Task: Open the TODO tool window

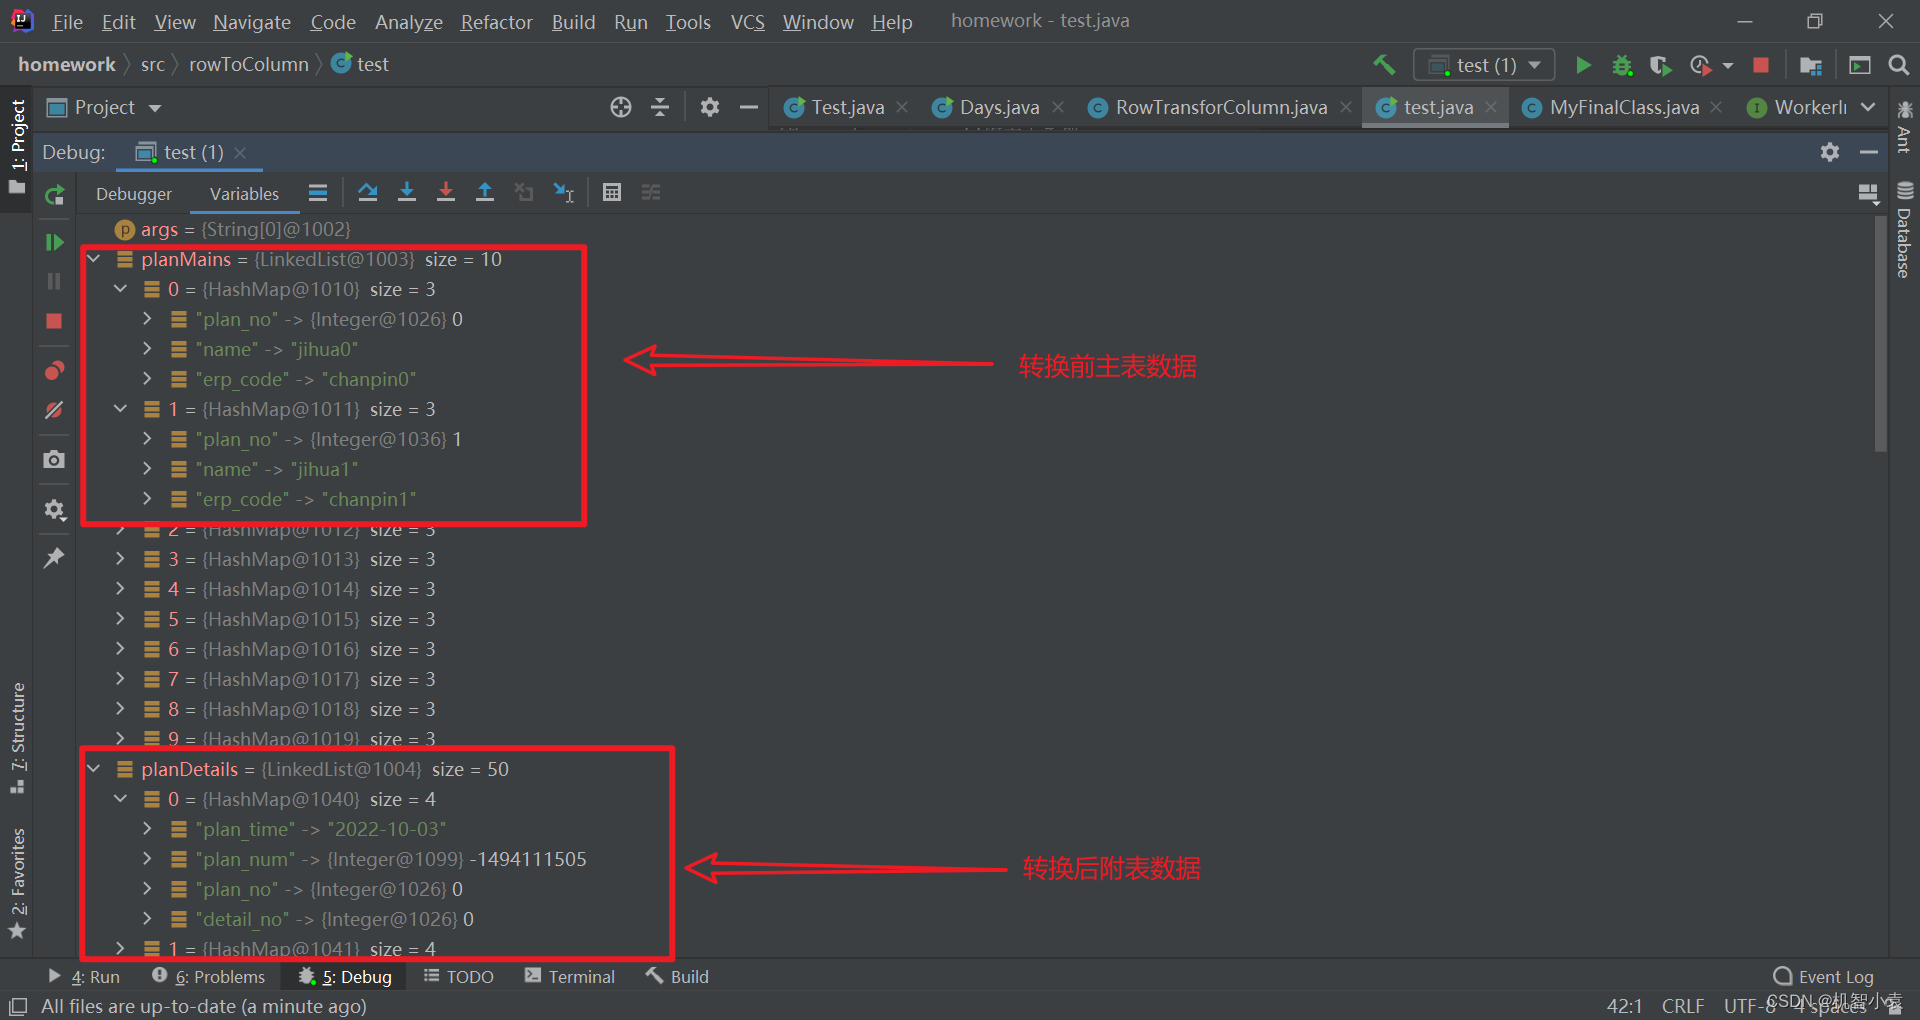Action: tap(459, 977)
